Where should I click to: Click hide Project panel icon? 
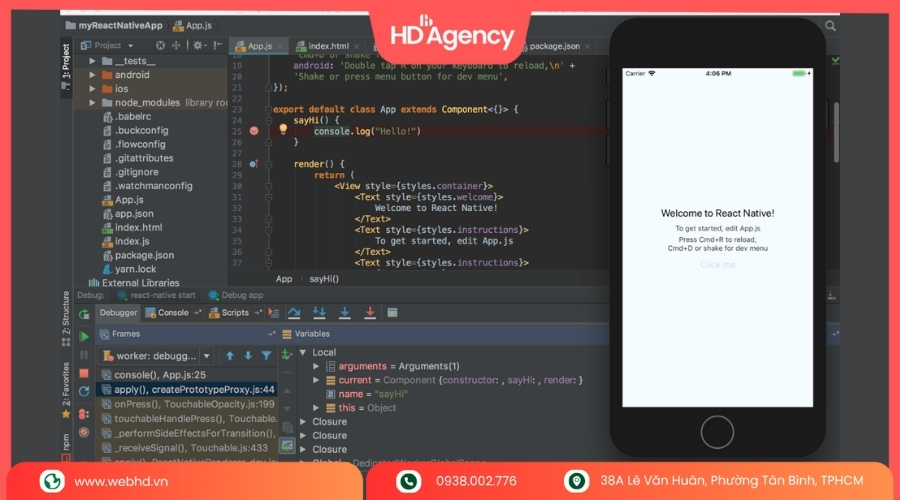218,45
